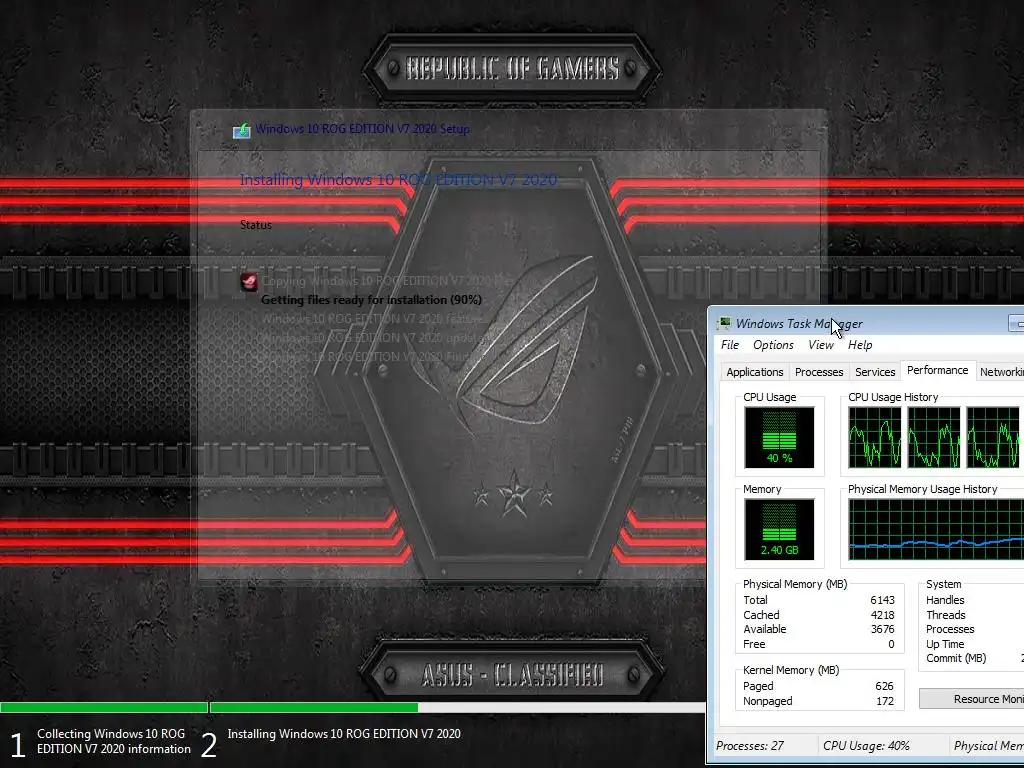Click the first setup progress bar segment
This screenshot has height=768, width=1024.
pyautogui.click(x=104, y=707)
